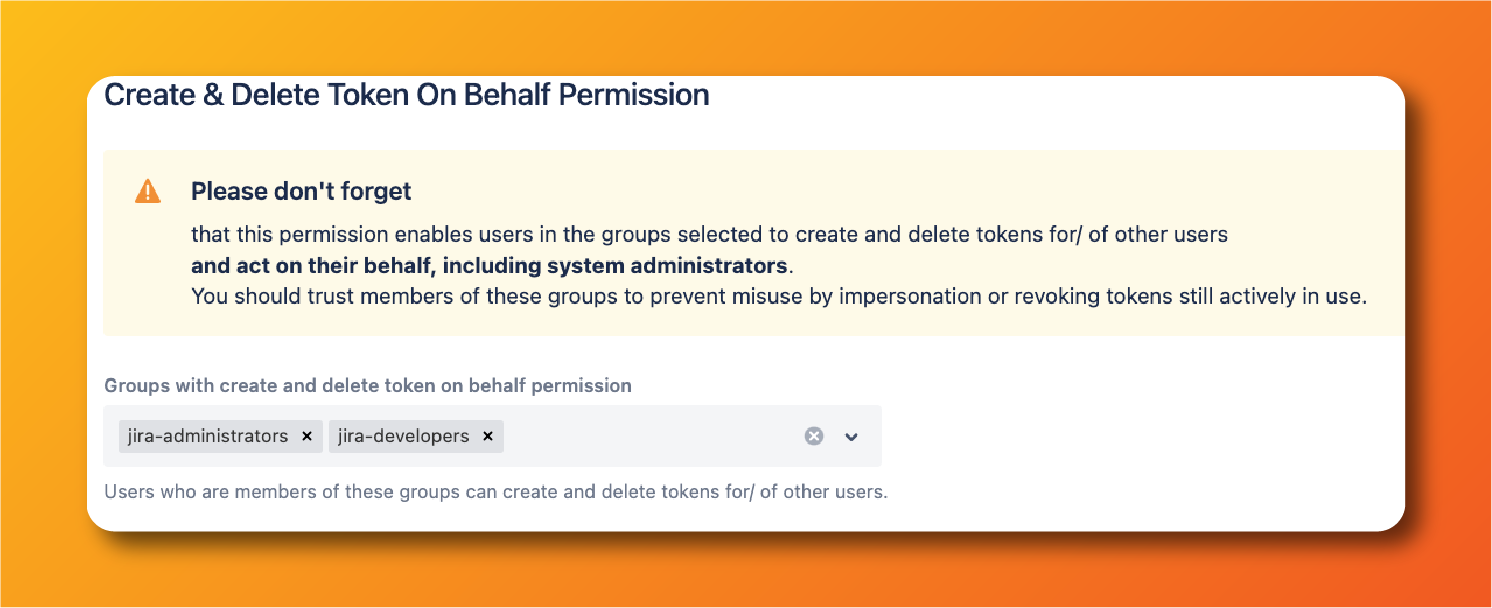Click the Please don't forget banner title
This screenshot has width=1492, height=608.
point(301,191)
